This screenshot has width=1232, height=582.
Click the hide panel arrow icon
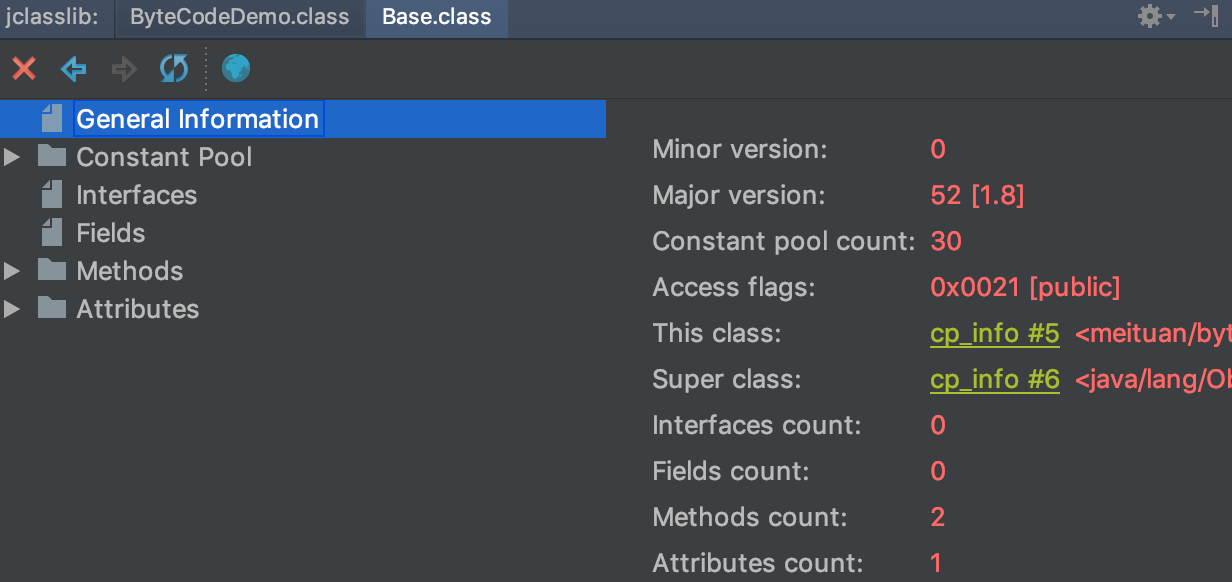pyautogui.click(x=1205, y=17)
